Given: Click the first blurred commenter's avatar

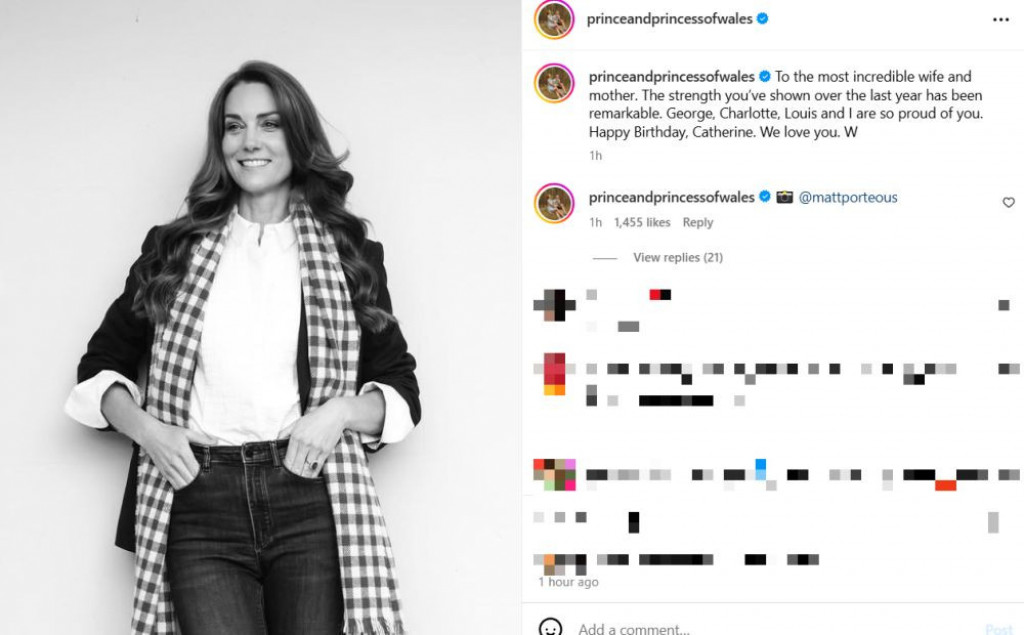Looking at the screenshot, I should [x=554, y=305].
